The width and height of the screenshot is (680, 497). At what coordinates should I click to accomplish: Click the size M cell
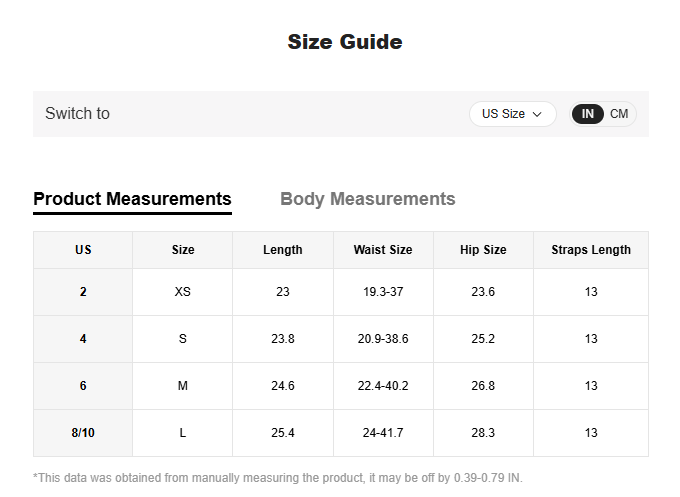[x=182, y=386]
